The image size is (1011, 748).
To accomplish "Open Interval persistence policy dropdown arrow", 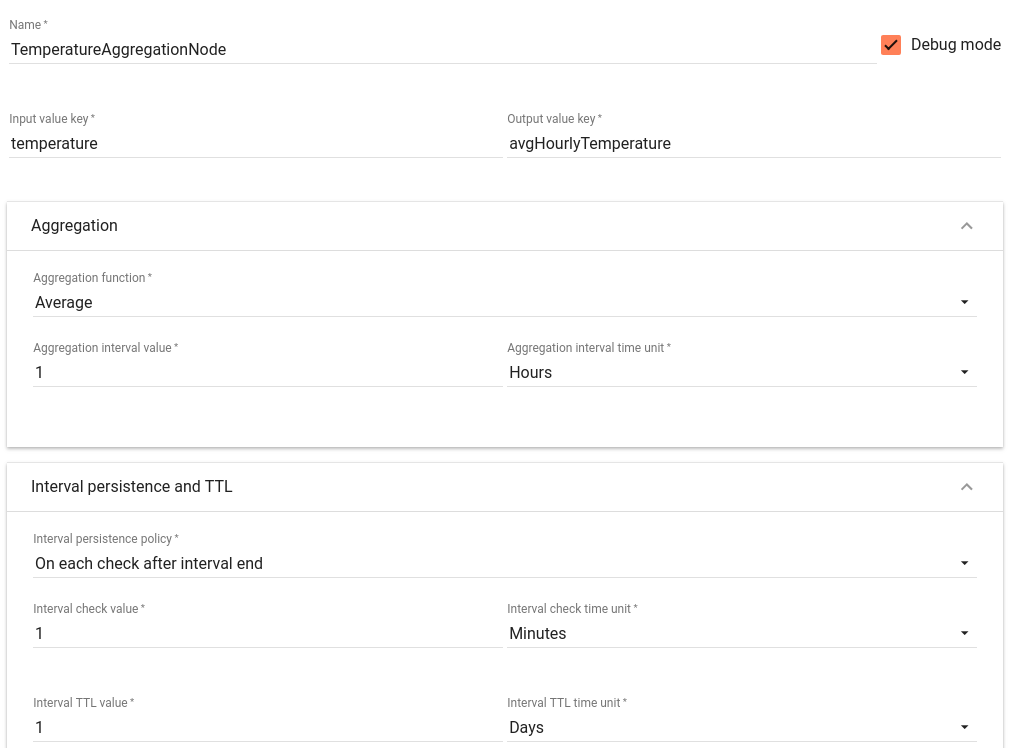I will [964, 563].
